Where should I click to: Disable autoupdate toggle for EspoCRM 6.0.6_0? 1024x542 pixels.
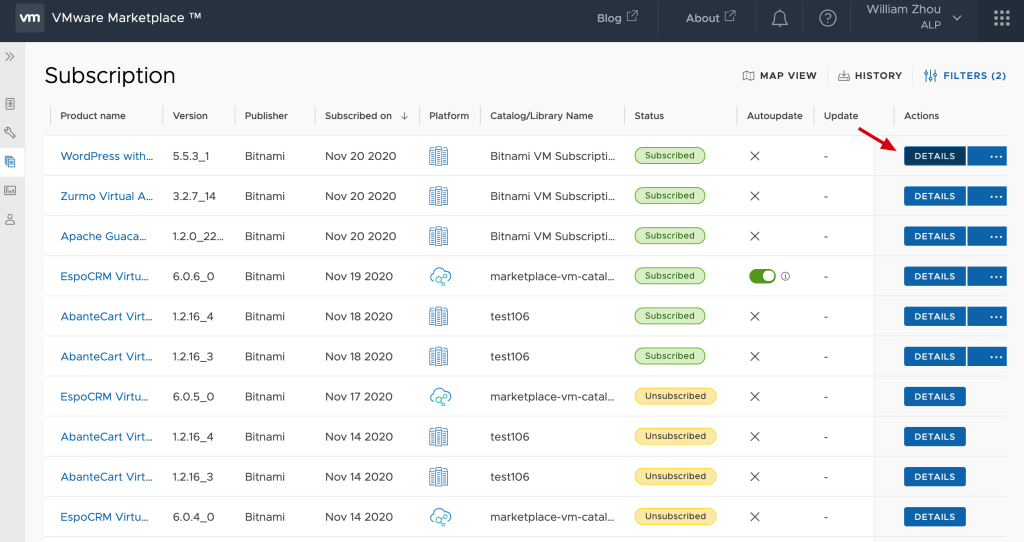(762, 276)
